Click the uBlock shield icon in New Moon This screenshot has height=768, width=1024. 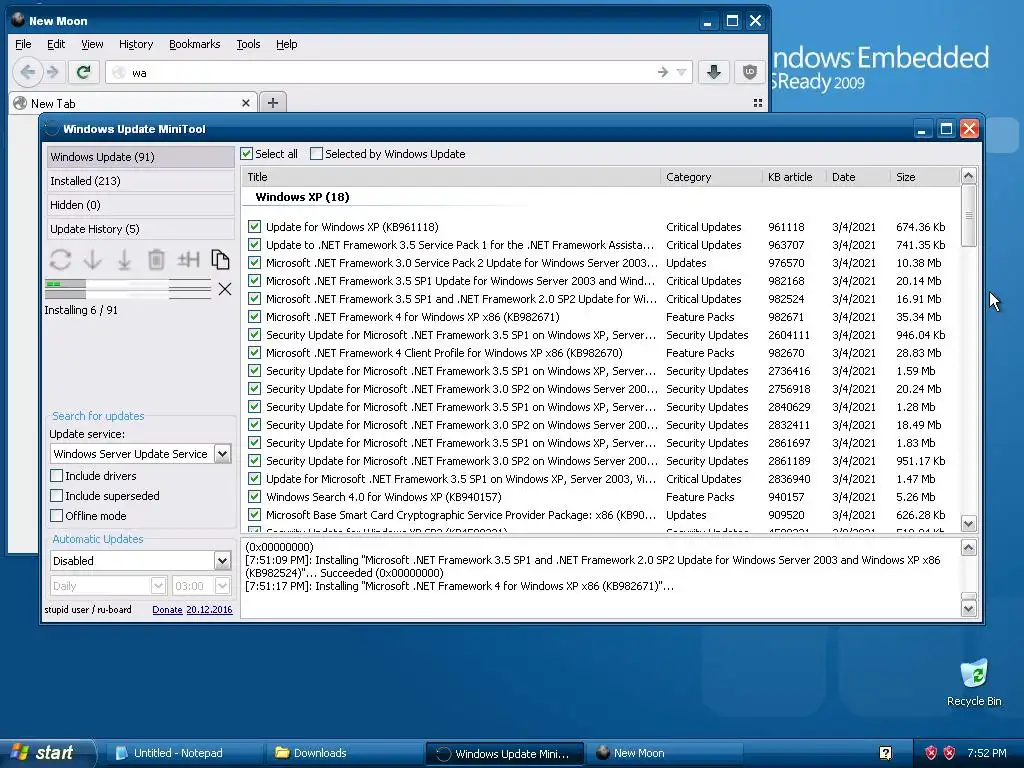tap(750, 72)
